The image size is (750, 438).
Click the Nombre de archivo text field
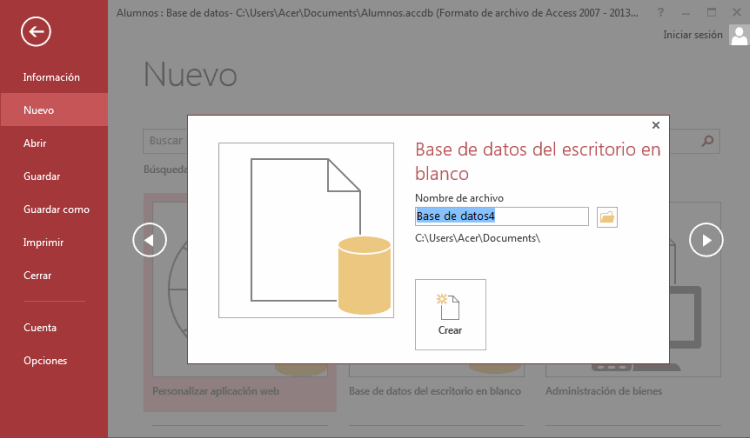[x=501, y=217]
